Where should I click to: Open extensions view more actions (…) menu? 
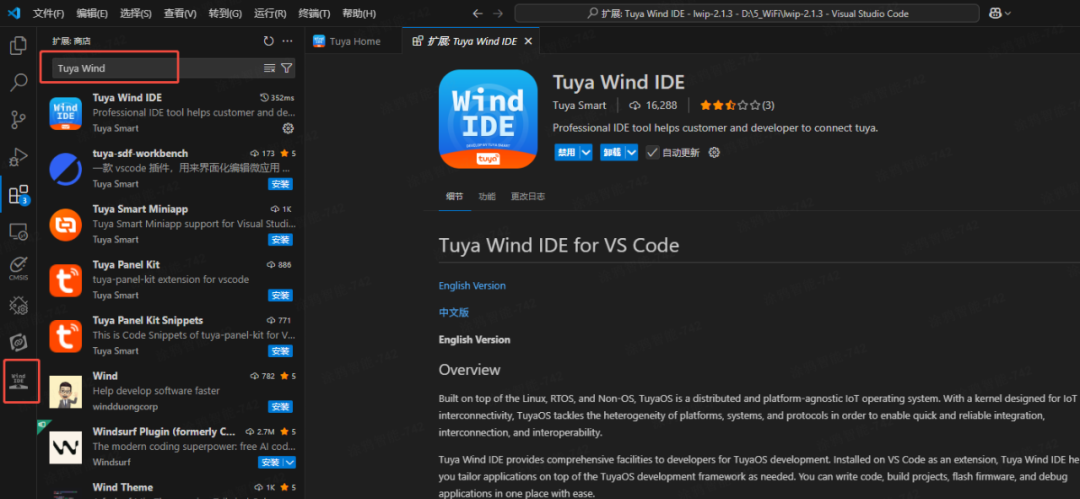287,41
